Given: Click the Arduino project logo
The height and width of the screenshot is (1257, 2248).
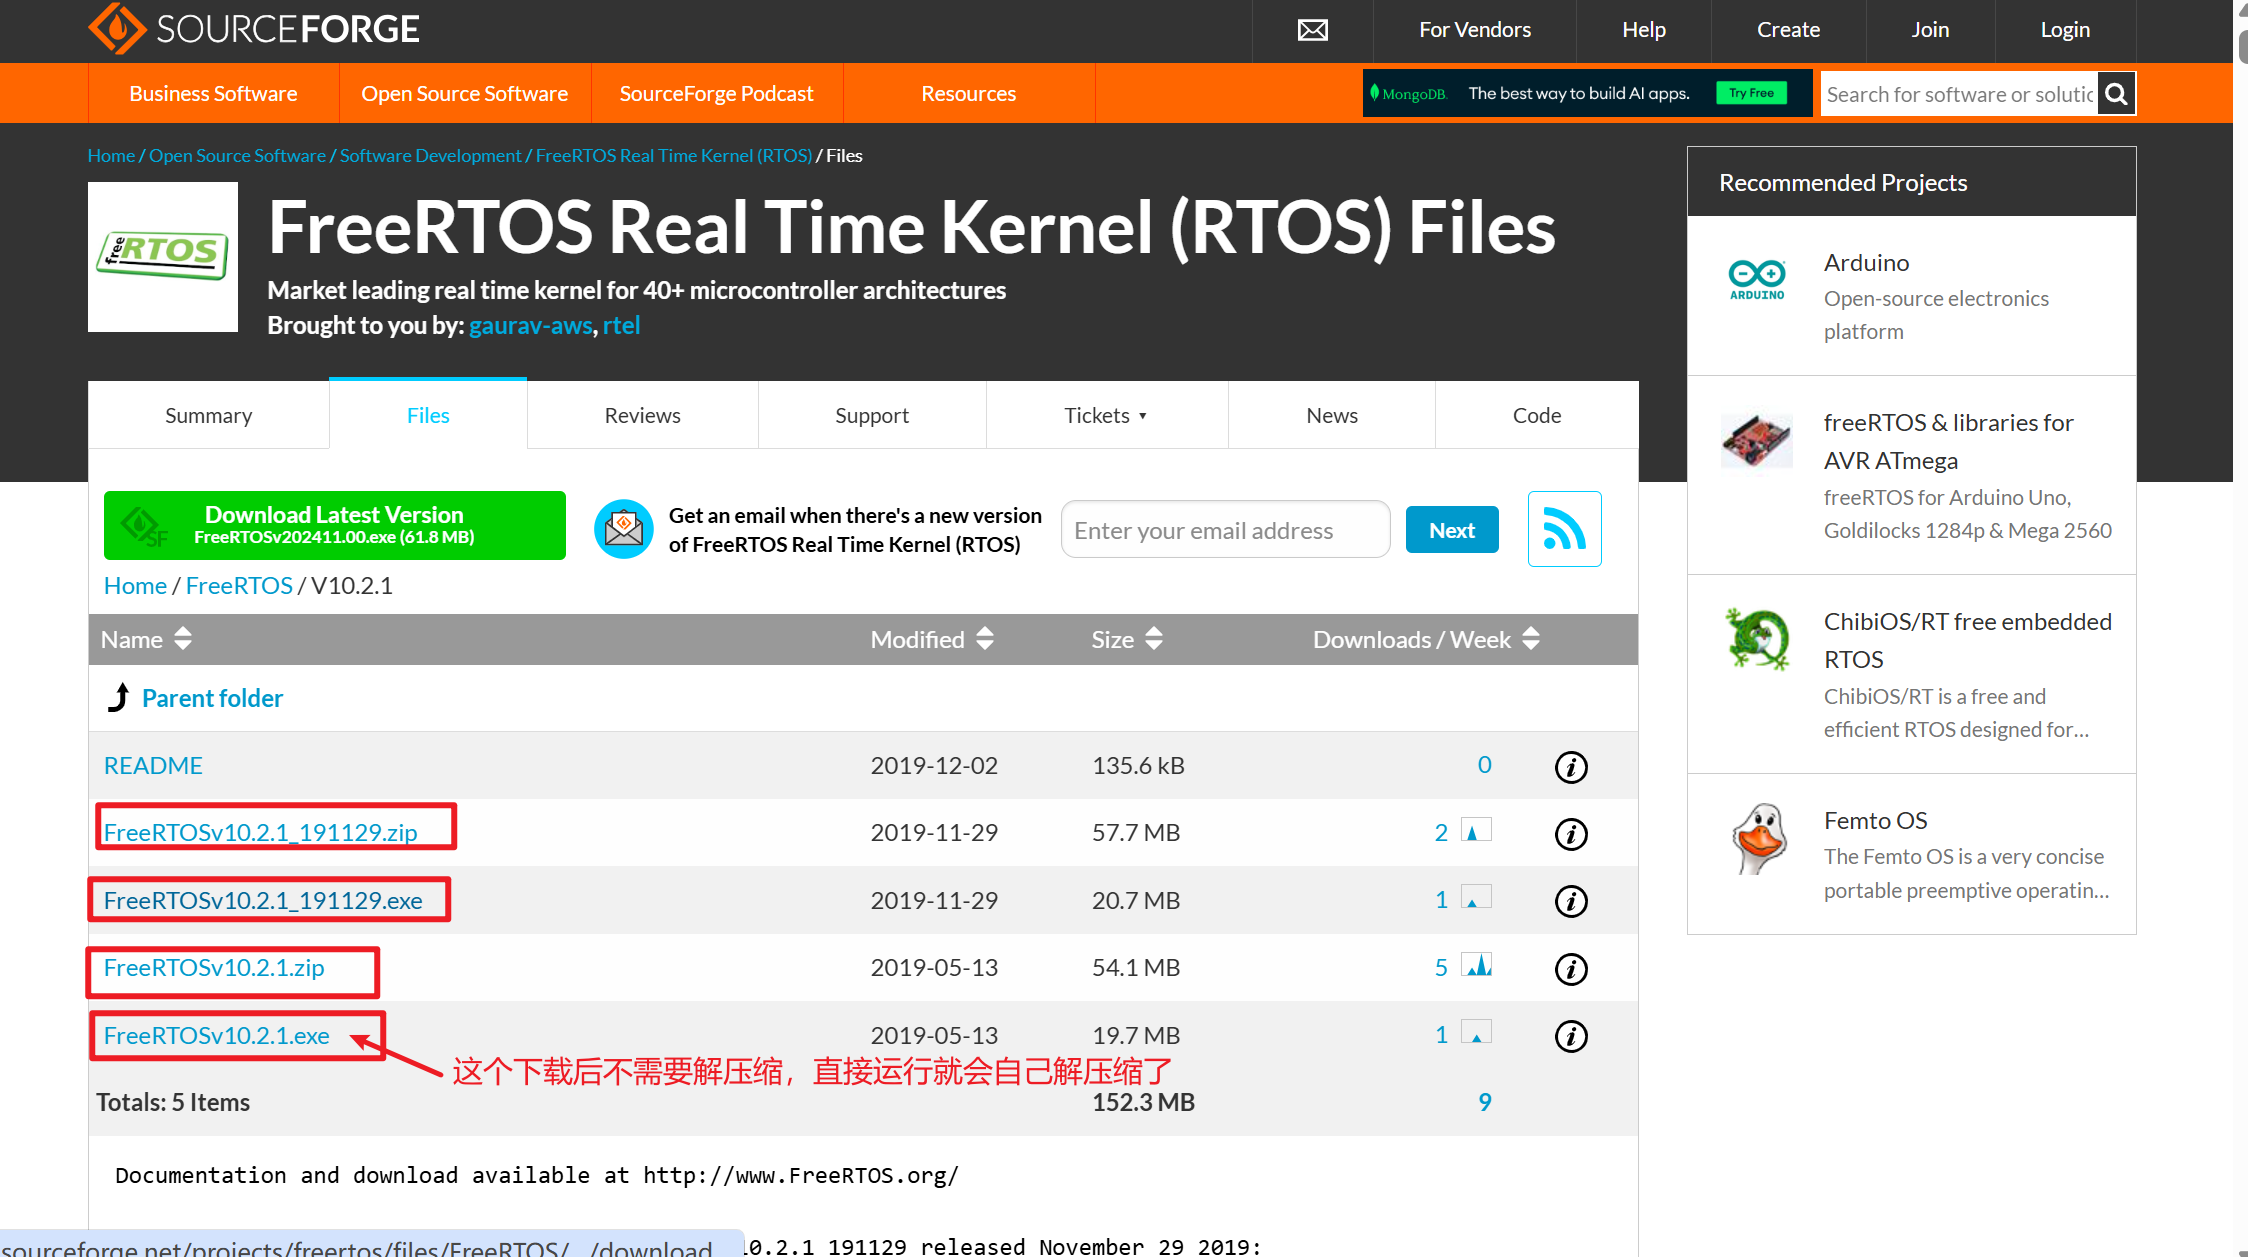Looking at the screenshot, I should pyautogui.click(x=1757, y=278).
